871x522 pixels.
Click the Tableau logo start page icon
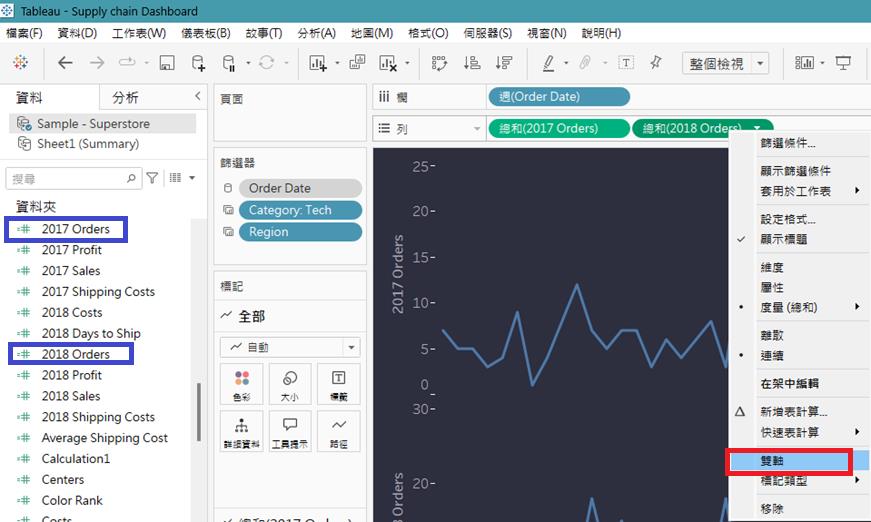coord(20,63)
